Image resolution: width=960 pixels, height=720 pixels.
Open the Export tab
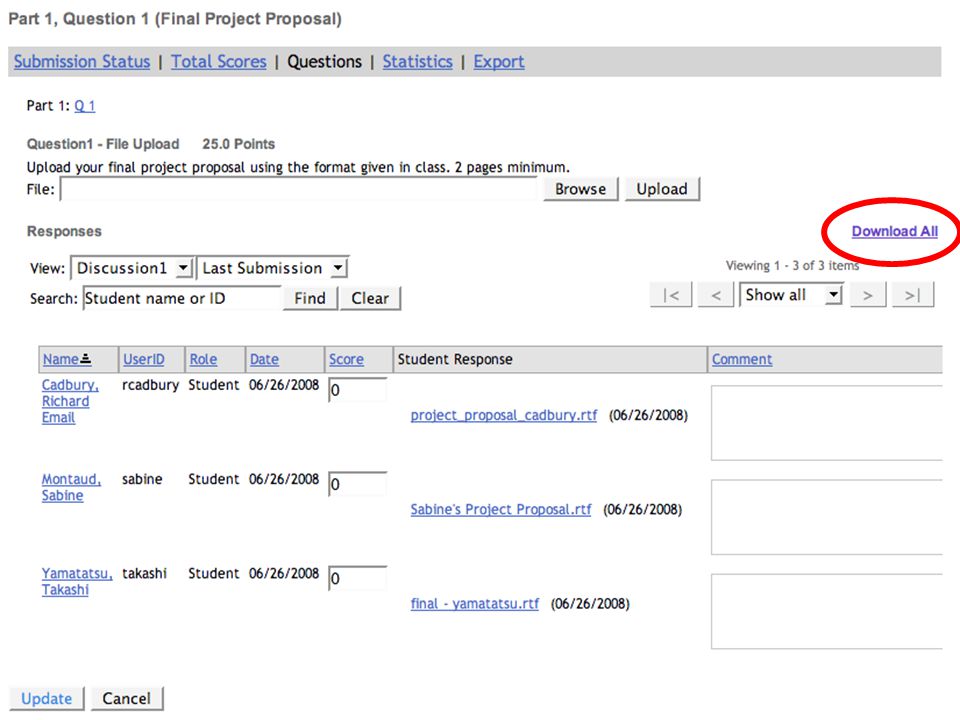point(499,62)
